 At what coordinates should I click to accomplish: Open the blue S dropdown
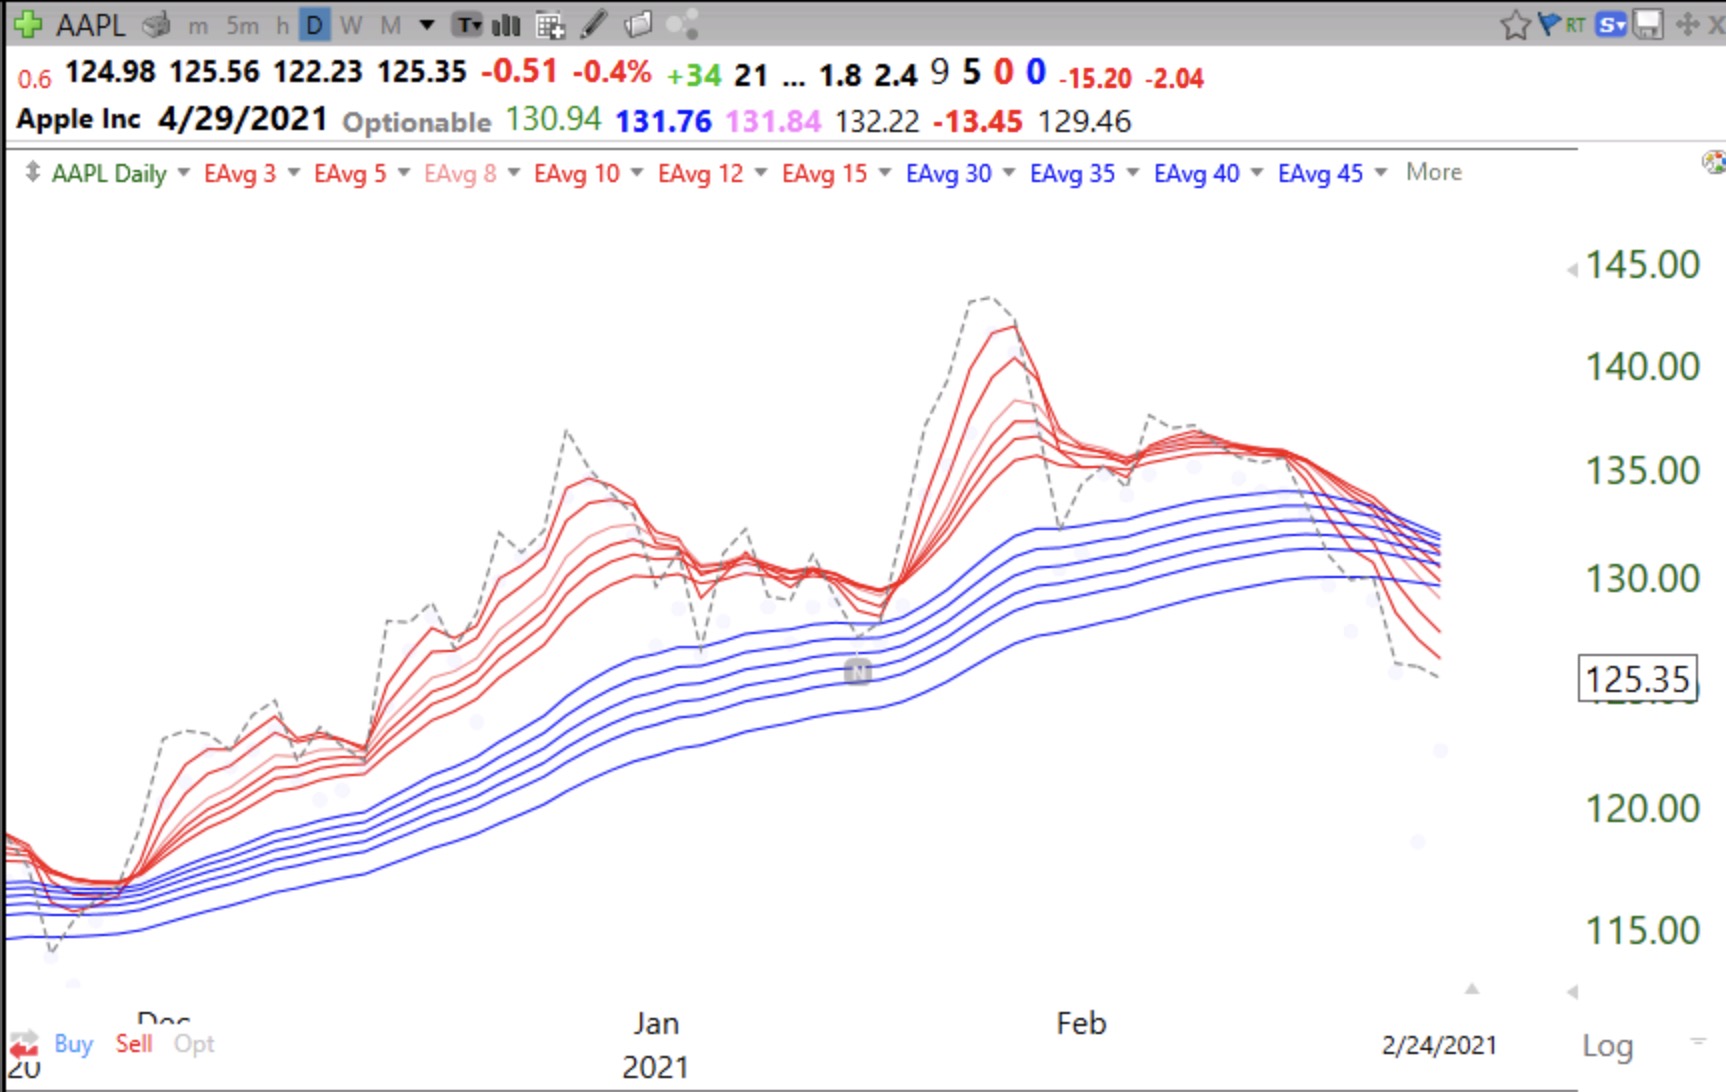point(1611,25)
